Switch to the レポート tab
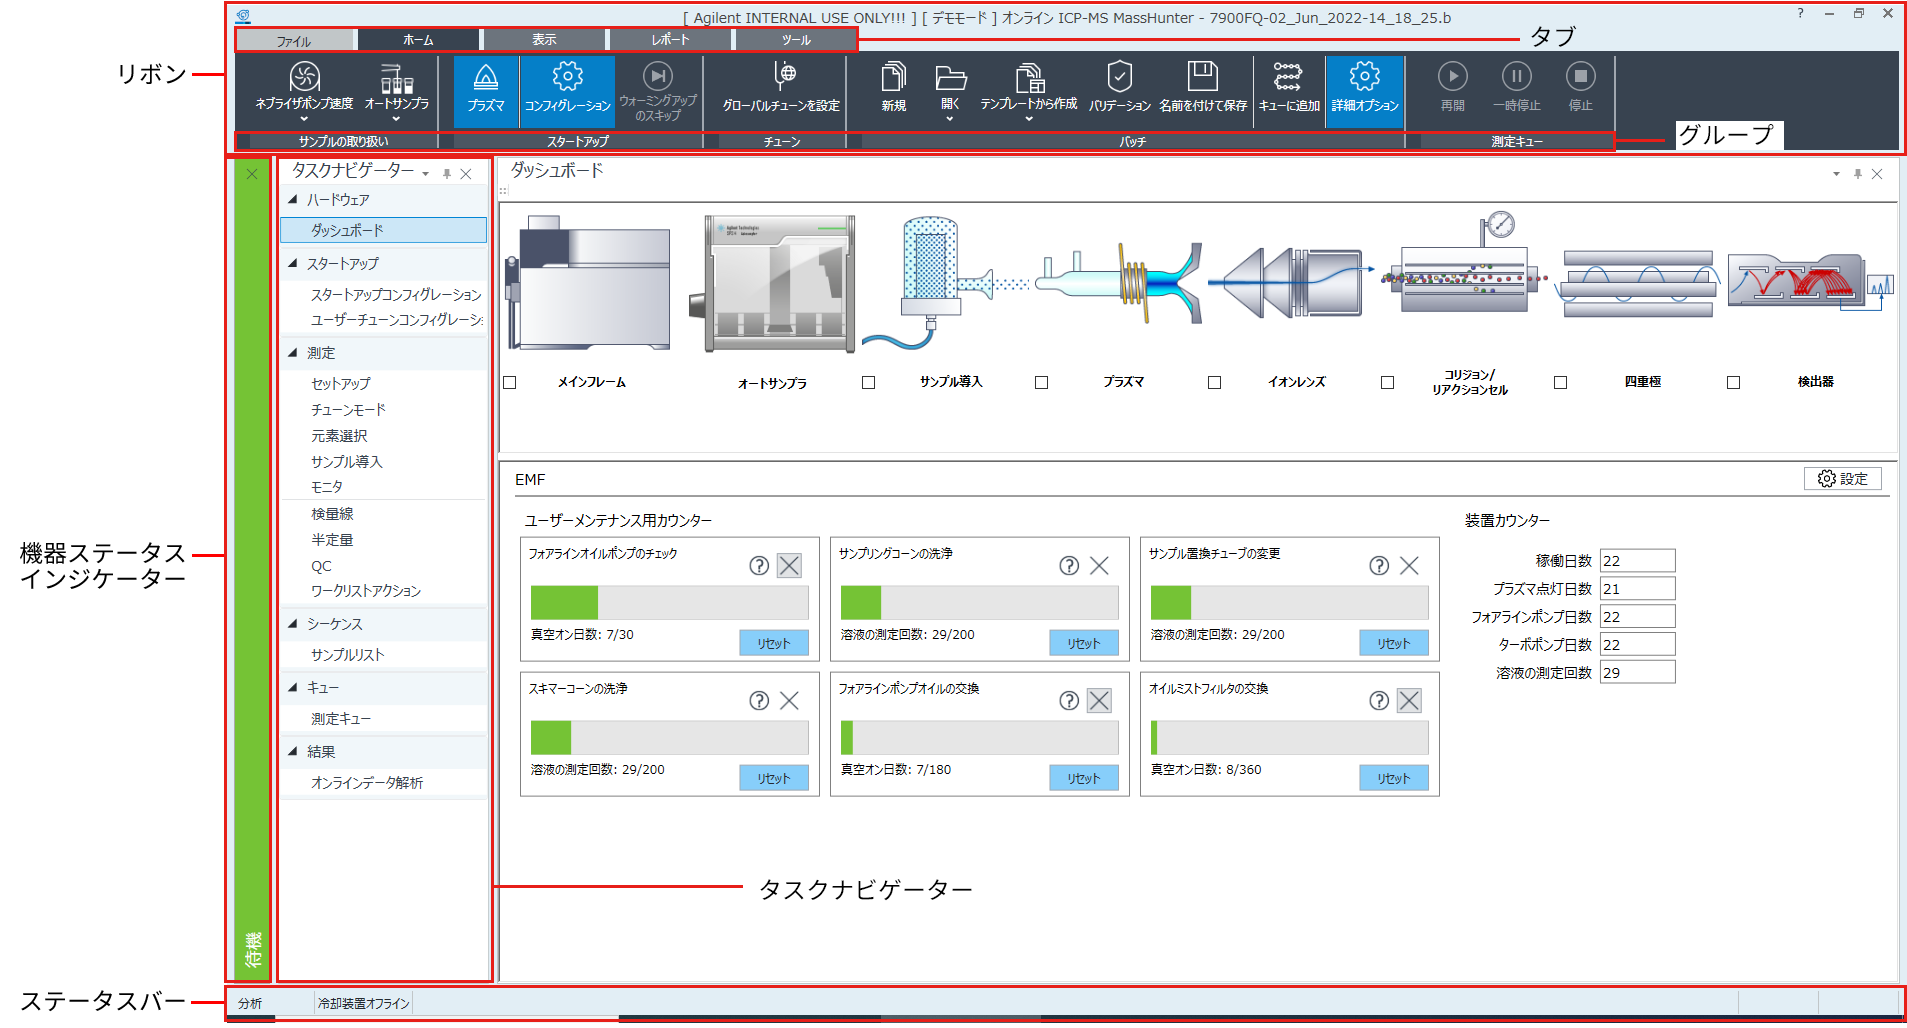Viewport: 1907px width, 1028px height. coord(670,40)
